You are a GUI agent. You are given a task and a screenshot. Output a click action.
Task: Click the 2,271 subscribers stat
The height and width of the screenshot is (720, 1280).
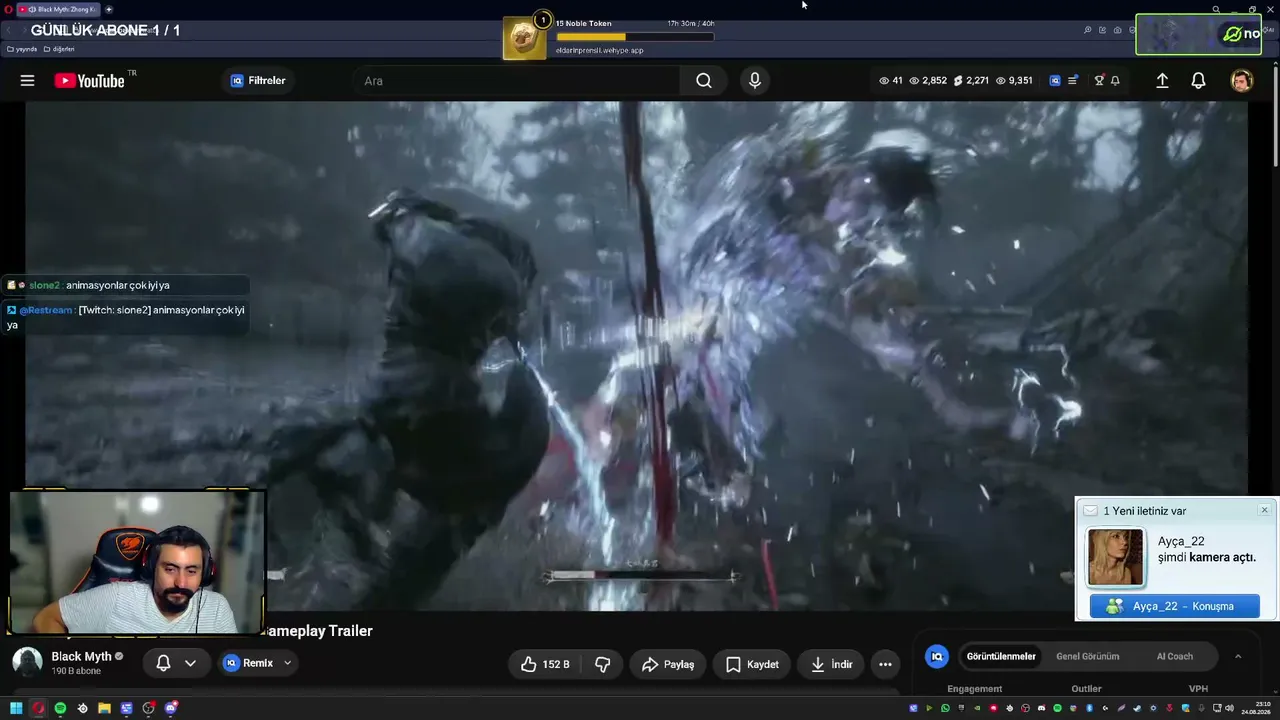971,81
